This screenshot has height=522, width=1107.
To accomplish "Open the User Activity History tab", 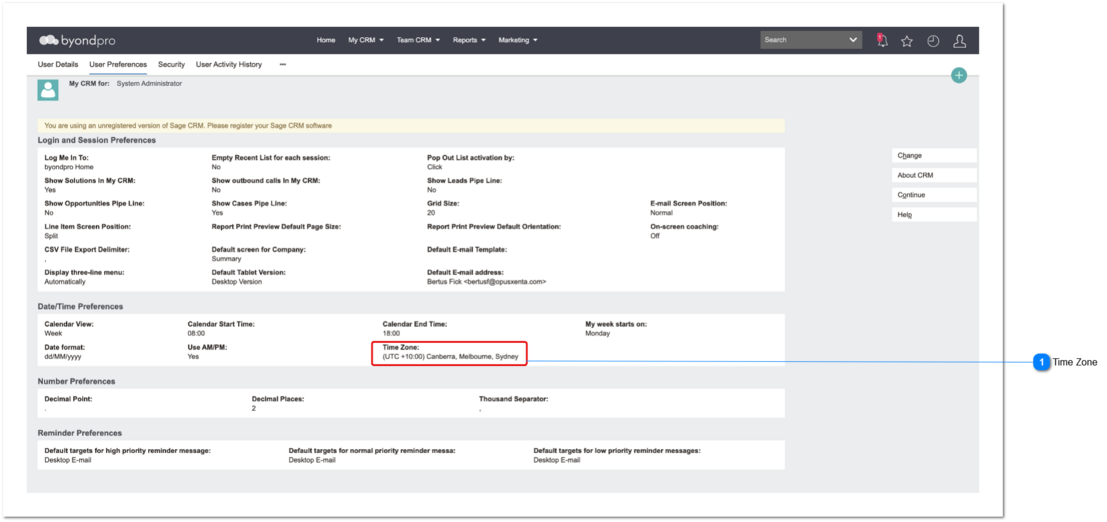I will 229,64.
